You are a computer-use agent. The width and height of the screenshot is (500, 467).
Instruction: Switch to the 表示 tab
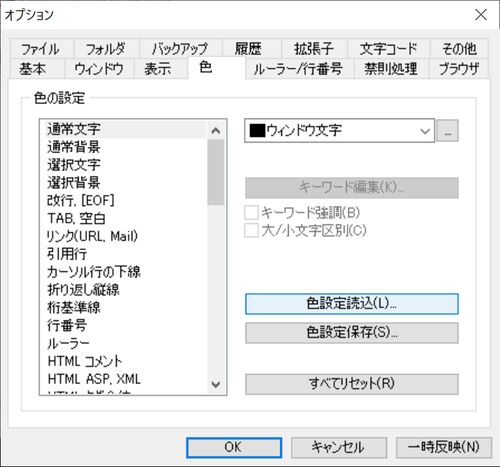coord(161,69)
